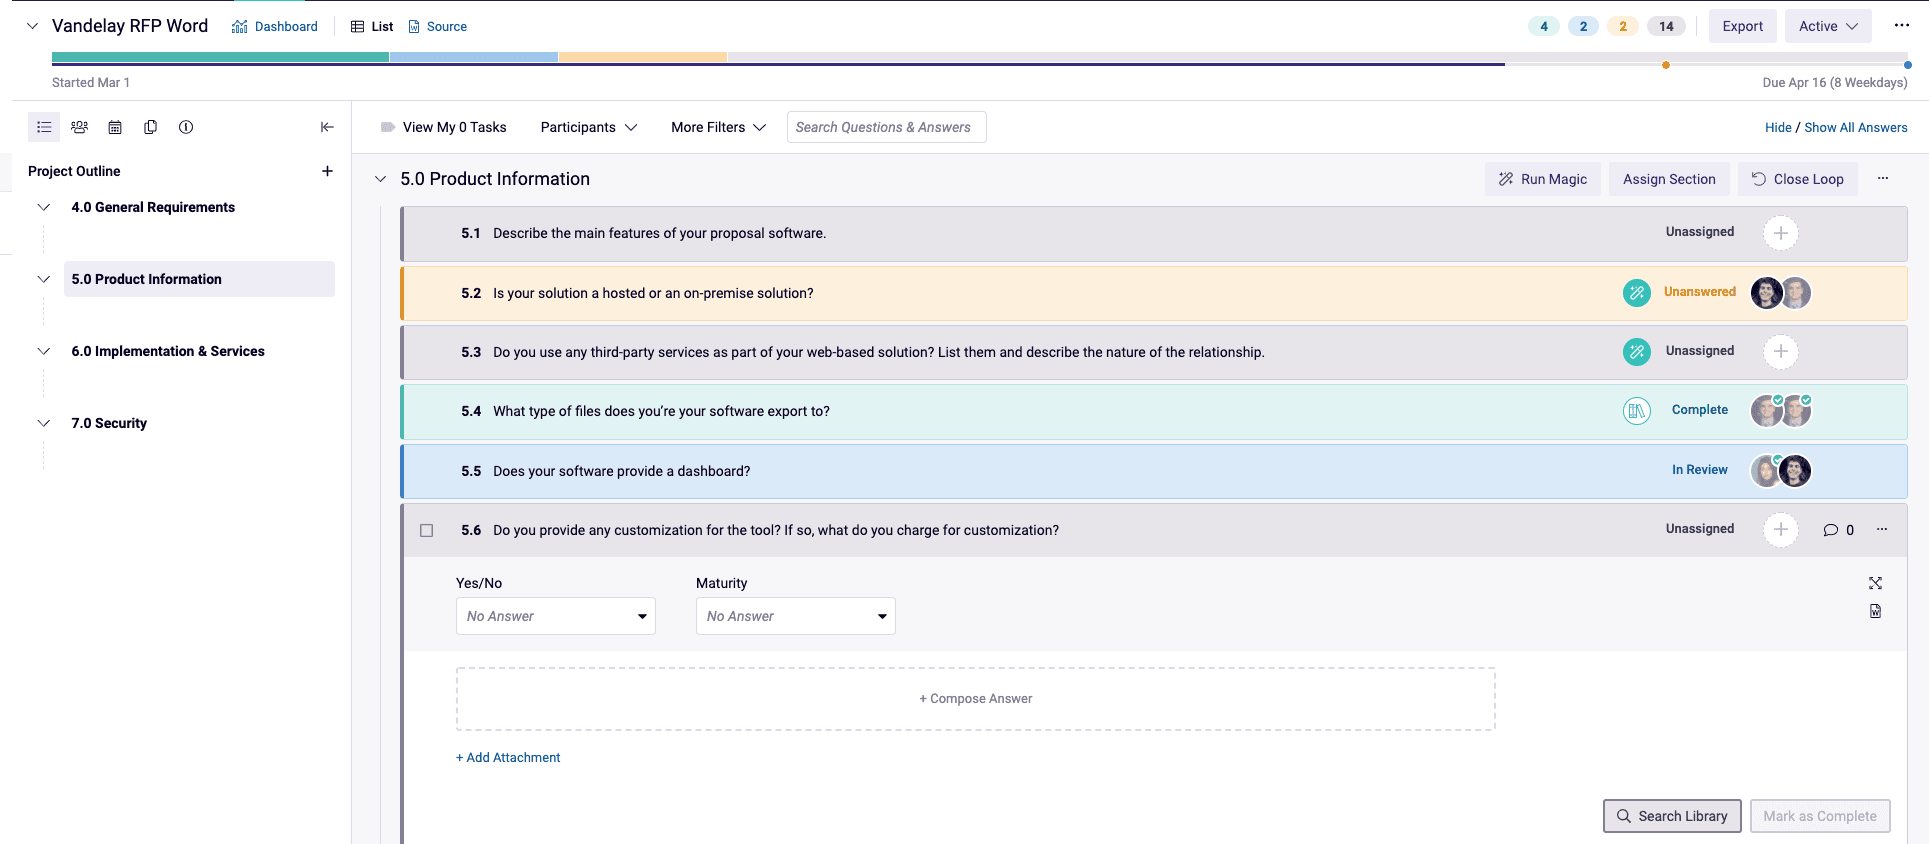Open the documents copy icon in sidebar

(x=151, y=127)
